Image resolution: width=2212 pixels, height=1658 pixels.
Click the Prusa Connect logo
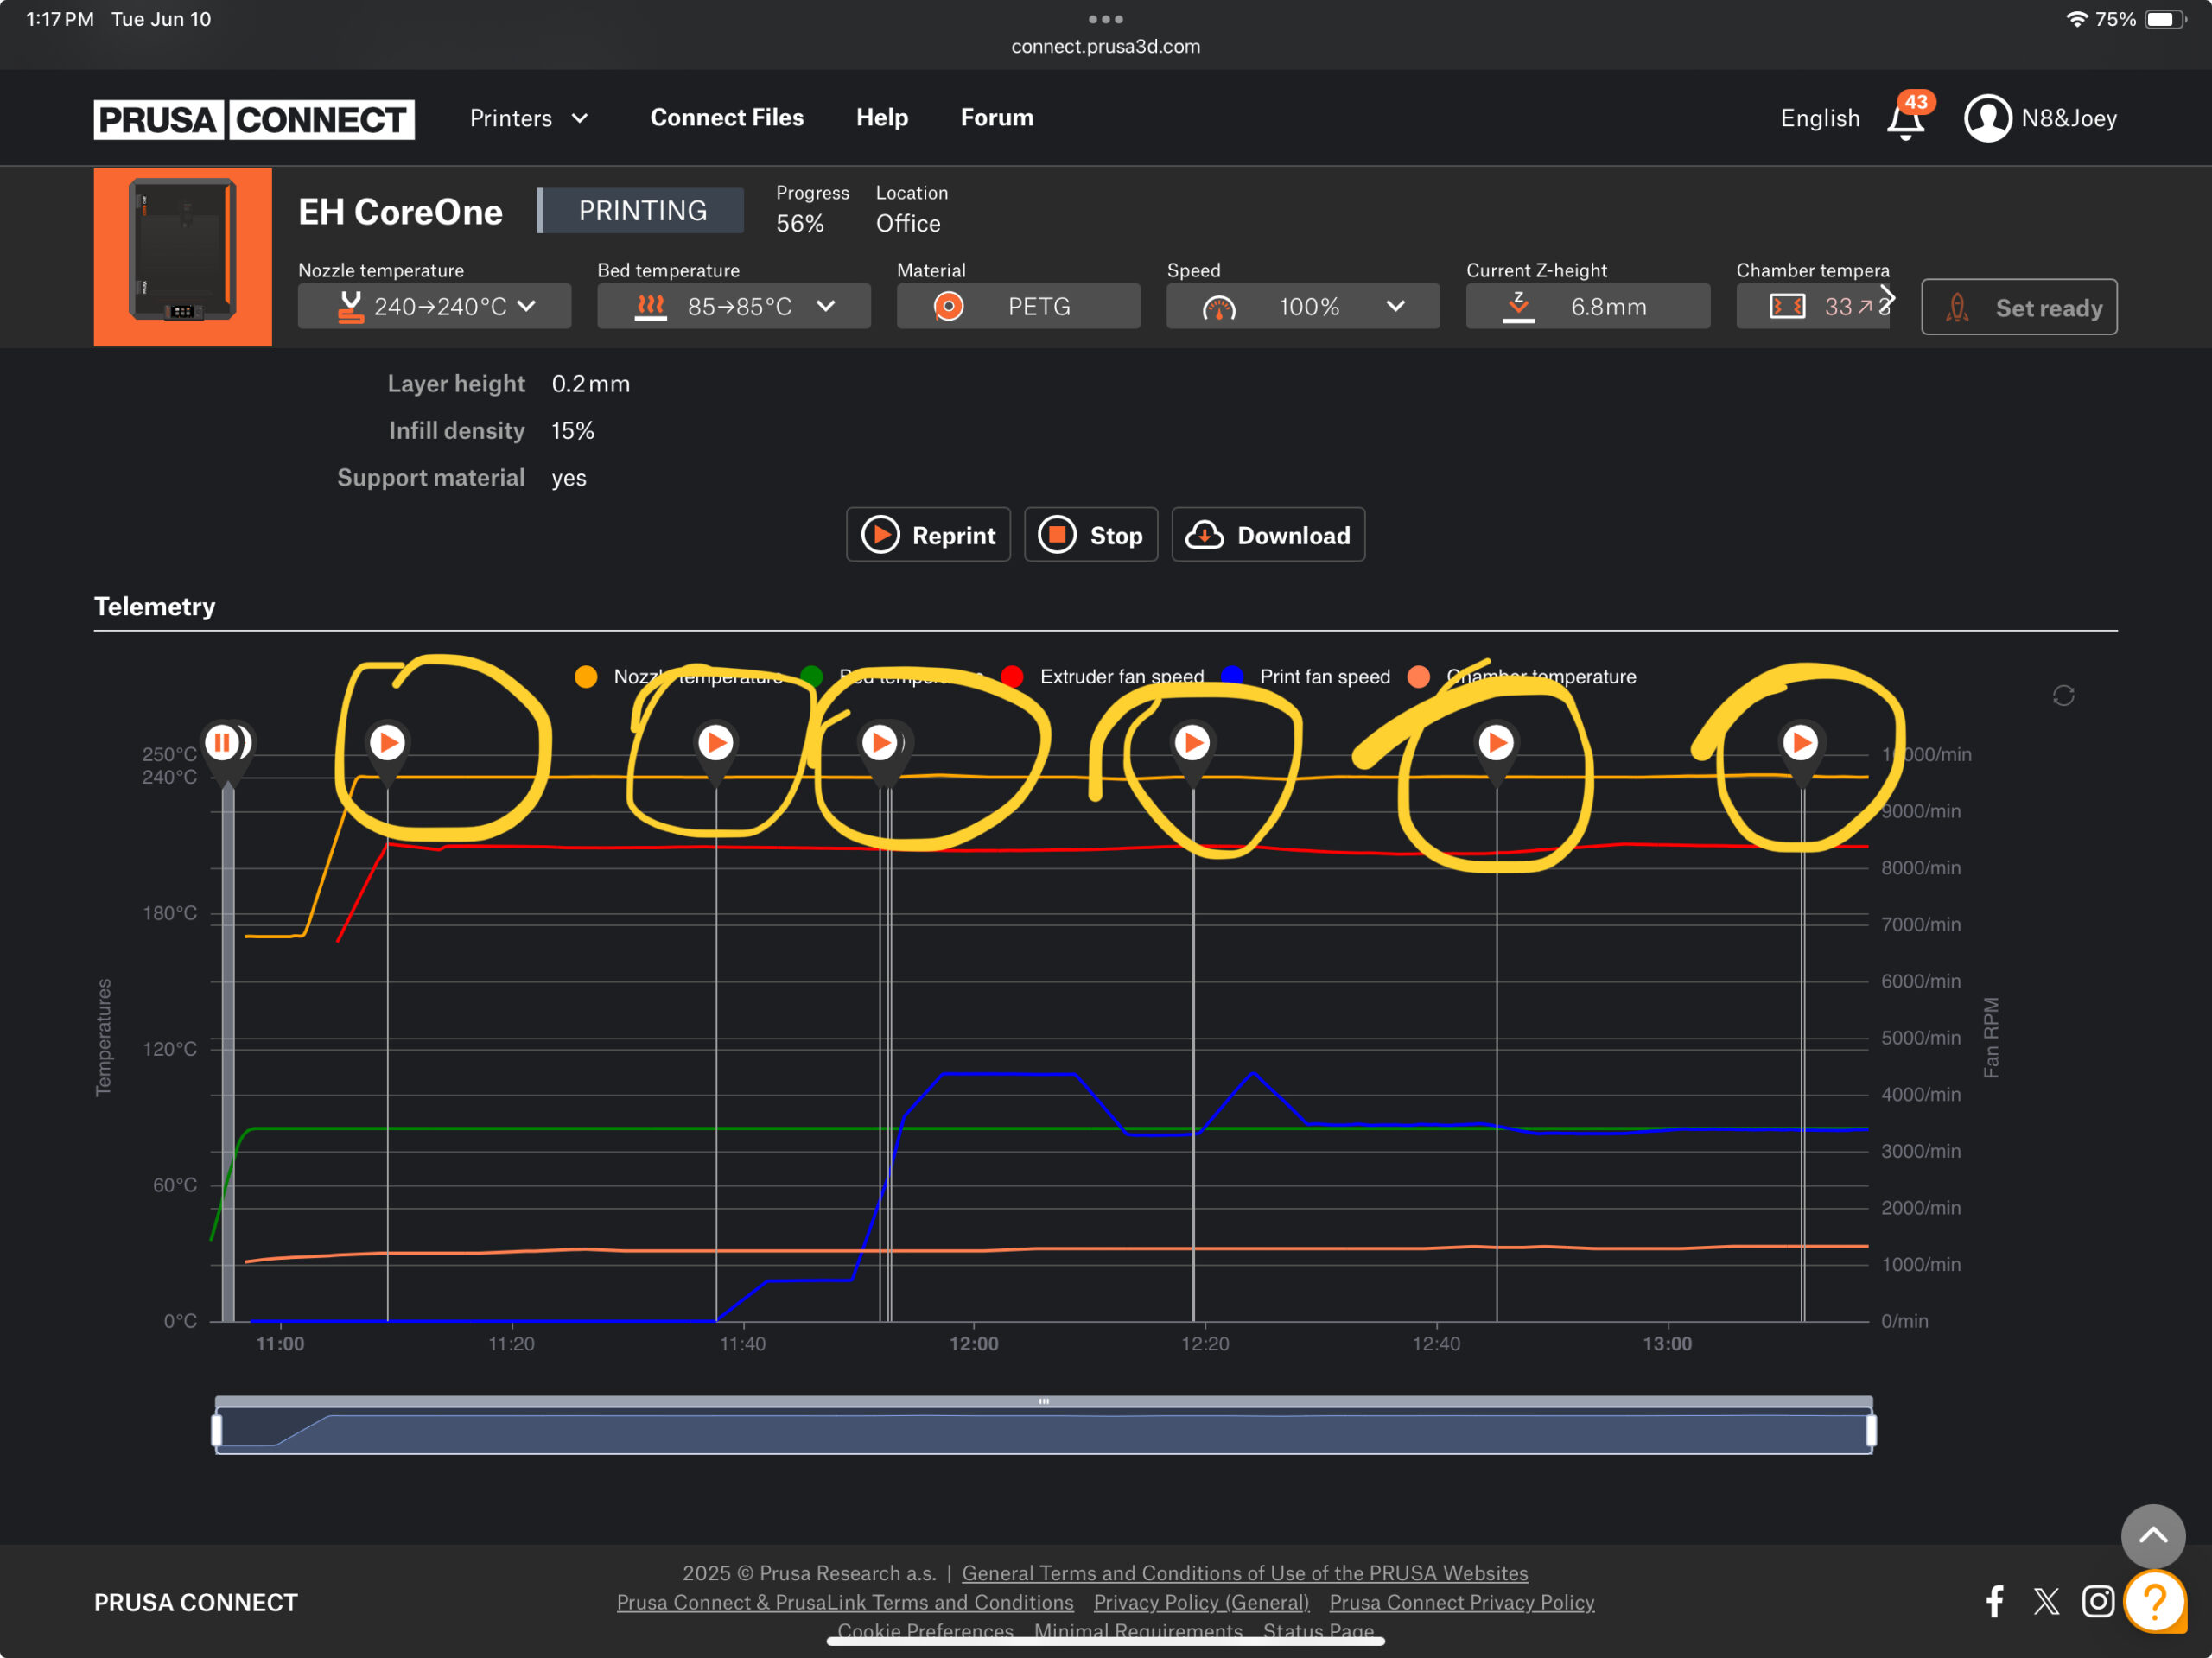point(254,119)
